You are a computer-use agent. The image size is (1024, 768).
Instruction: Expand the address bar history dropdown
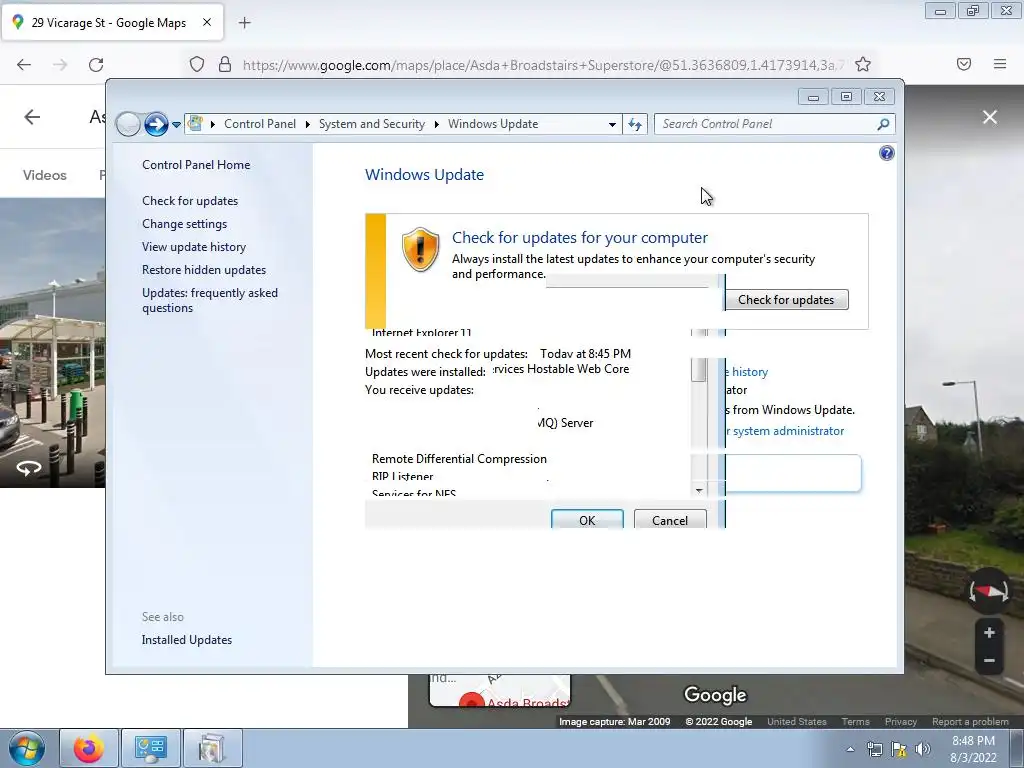(x=612, y=124)
